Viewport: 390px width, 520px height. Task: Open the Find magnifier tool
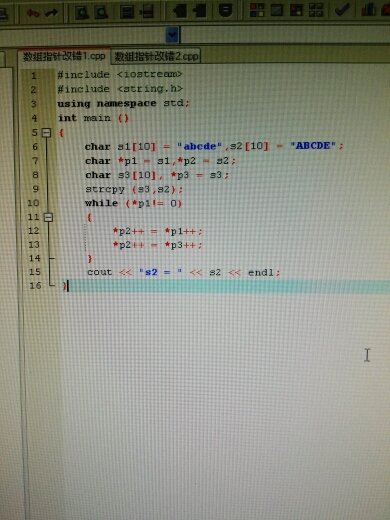pyautogui.click(x=82, y=13)
